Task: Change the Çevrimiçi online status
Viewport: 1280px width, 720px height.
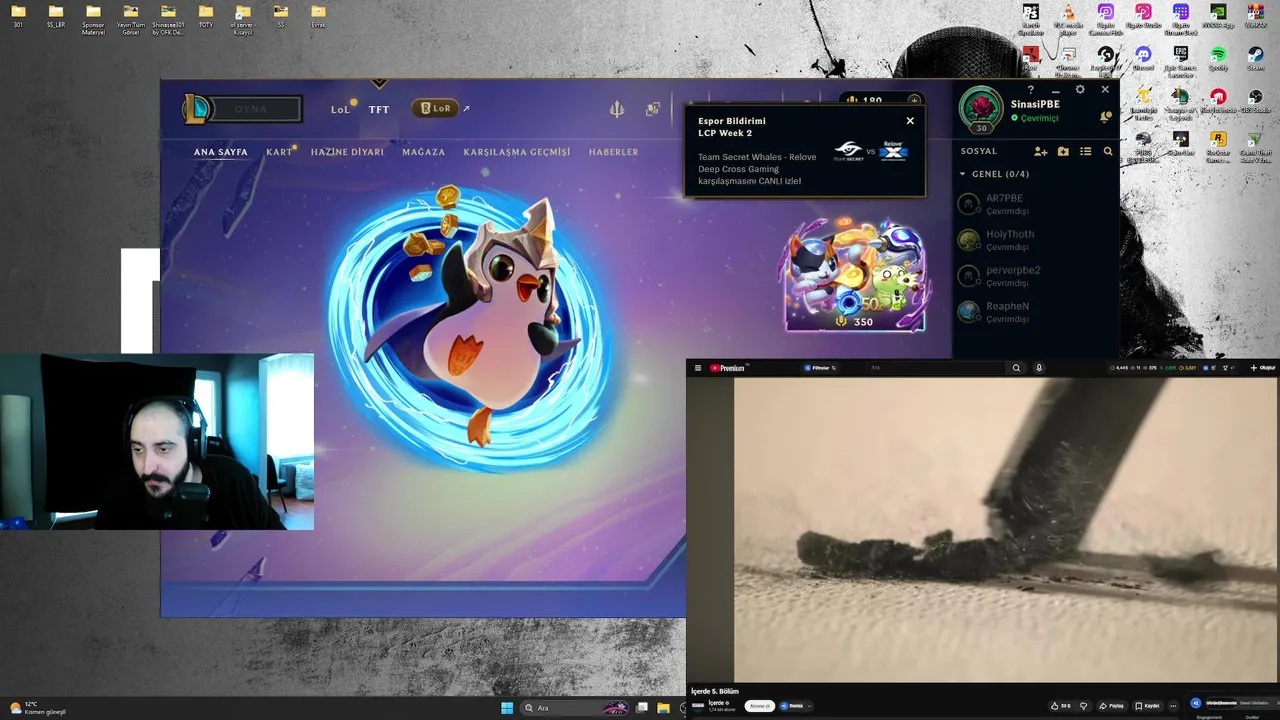Action: pyautogui.click(x=1034, y=118)
